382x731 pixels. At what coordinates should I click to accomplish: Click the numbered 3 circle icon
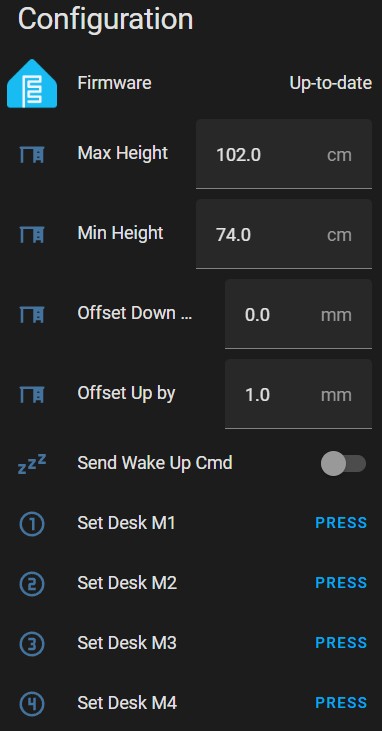tap(32, 643)
